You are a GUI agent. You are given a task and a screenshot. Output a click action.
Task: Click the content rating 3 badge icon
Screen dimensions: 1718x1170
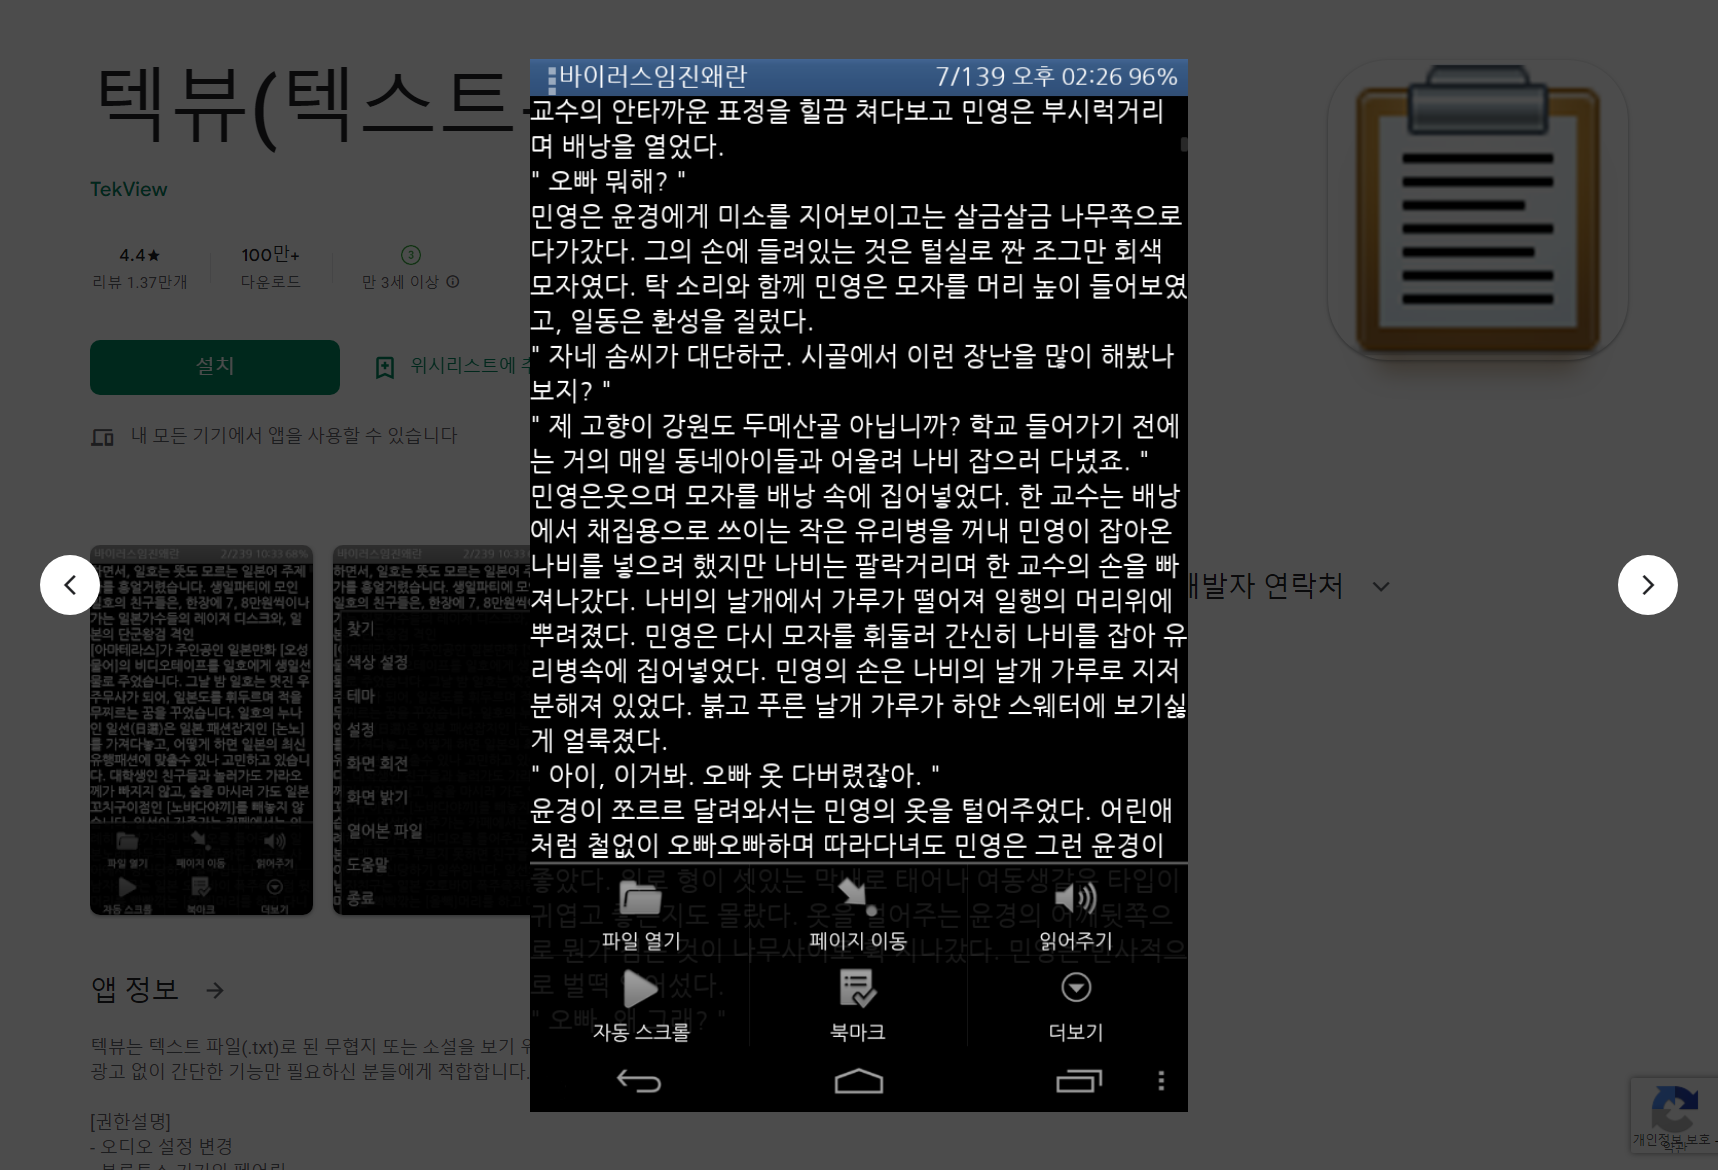click(410, 255)
